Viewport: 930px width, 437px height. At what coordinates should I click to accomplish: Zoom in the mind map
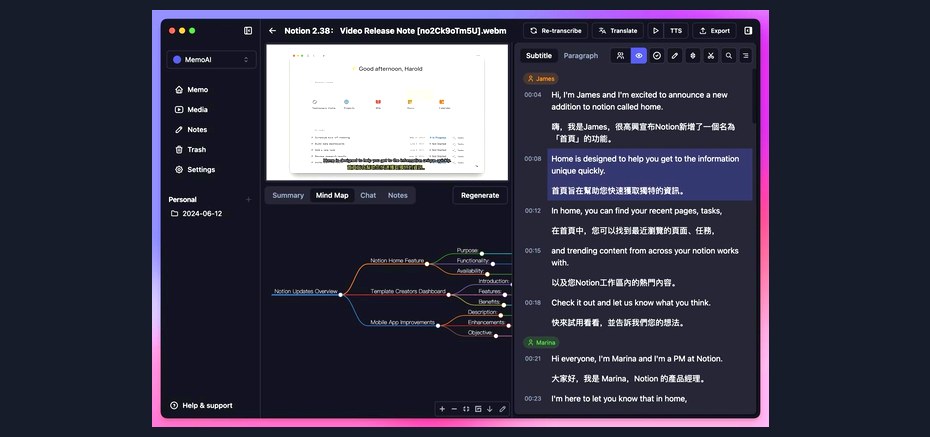click(x=442, y=409)
